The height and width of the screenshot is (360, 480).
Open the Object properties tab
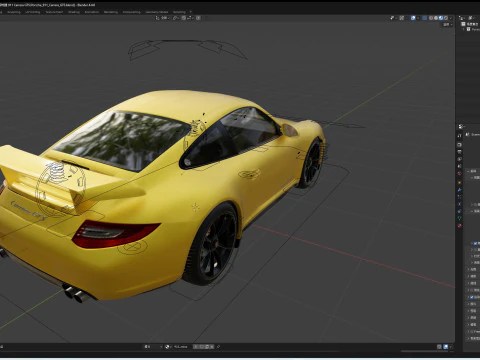tap(460, 183)
